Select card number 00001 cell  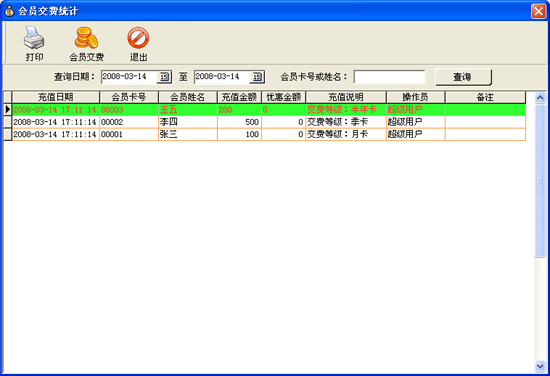[x=129, y=134]
